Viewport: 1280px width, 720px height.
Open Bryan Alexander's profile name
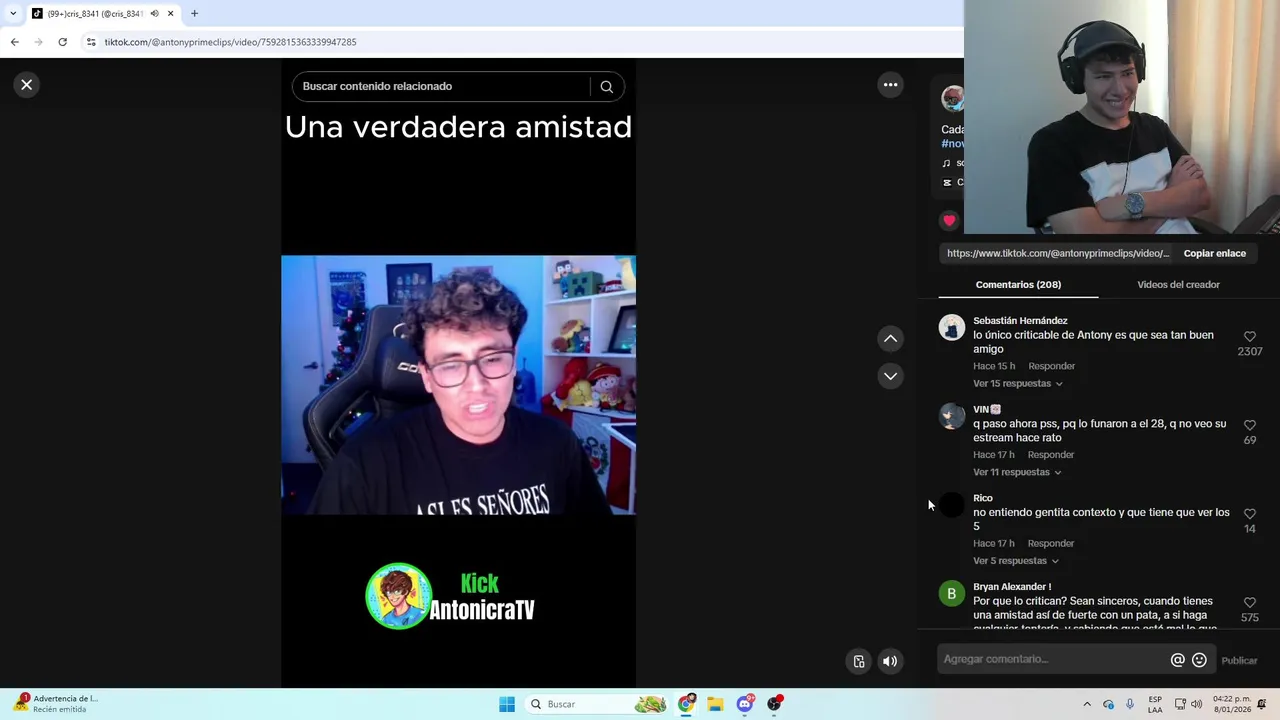coord(1012,587)
